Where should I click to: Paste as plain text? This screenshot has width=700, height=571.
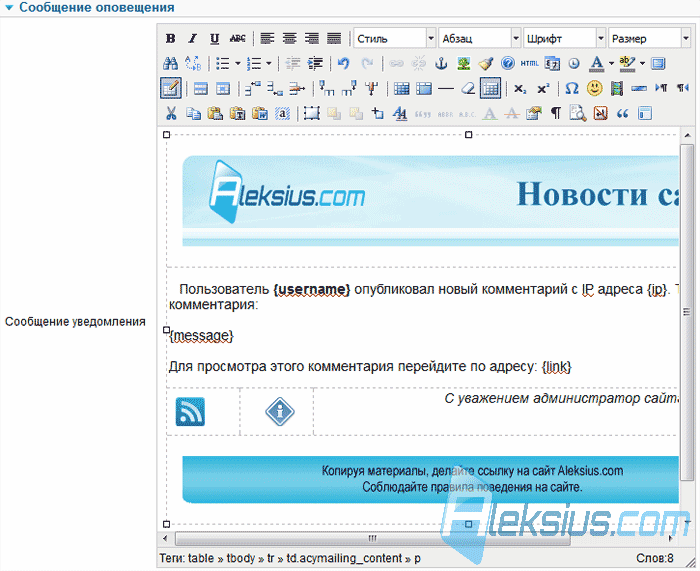click(238, 113)
